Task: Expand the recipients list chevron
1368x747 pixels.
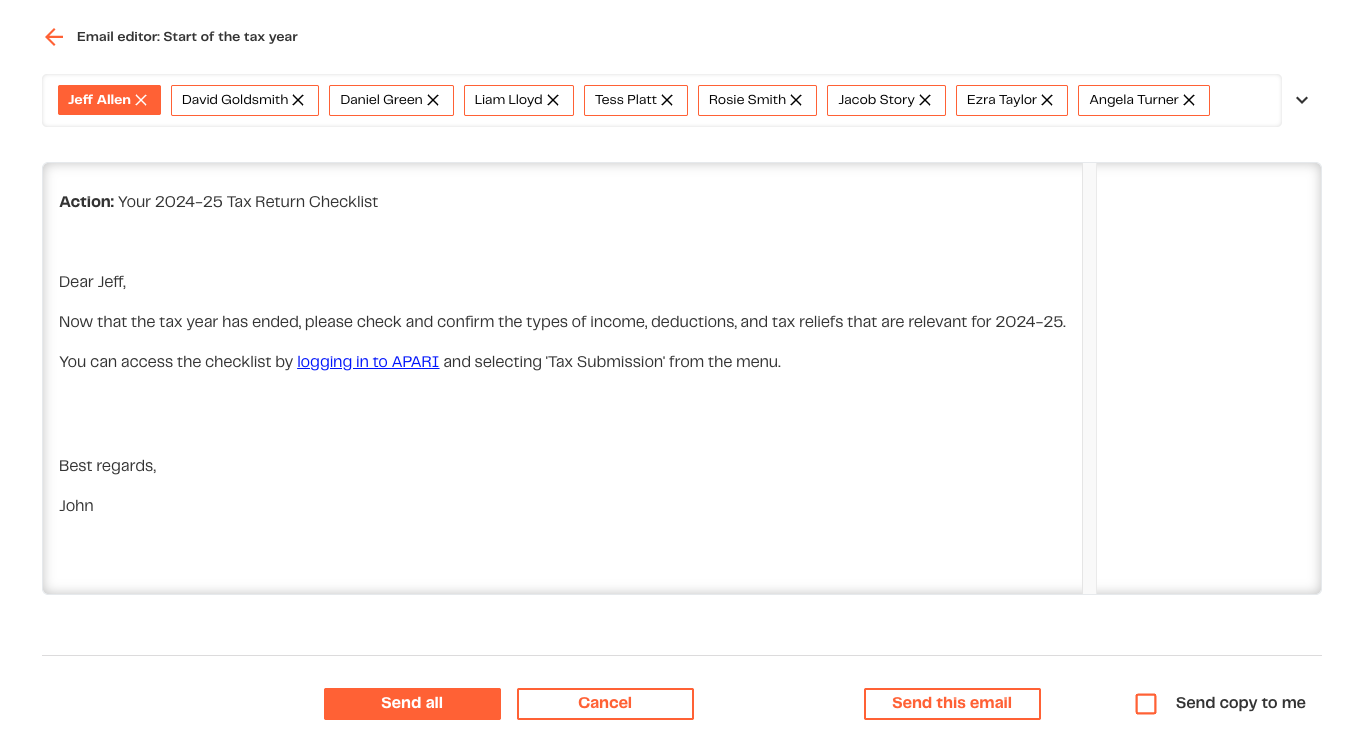Action: click(1302, 100)
